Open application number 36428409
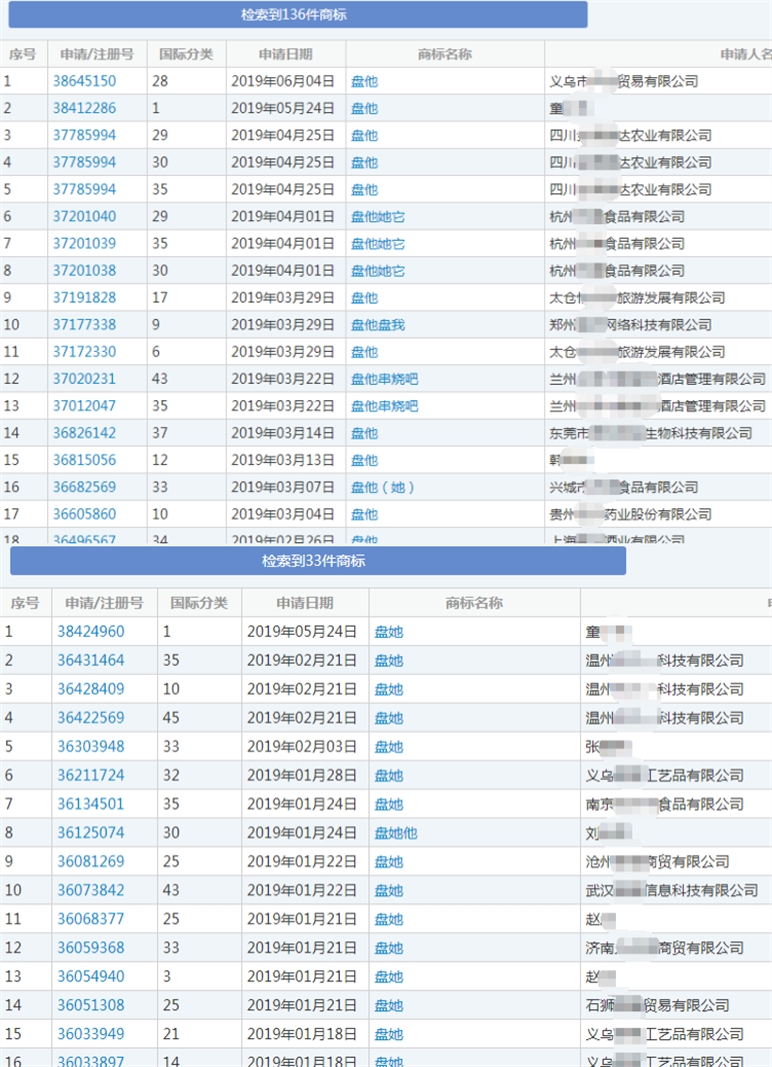This screenshot has height=1067, width=772. (x=91, y=689)
